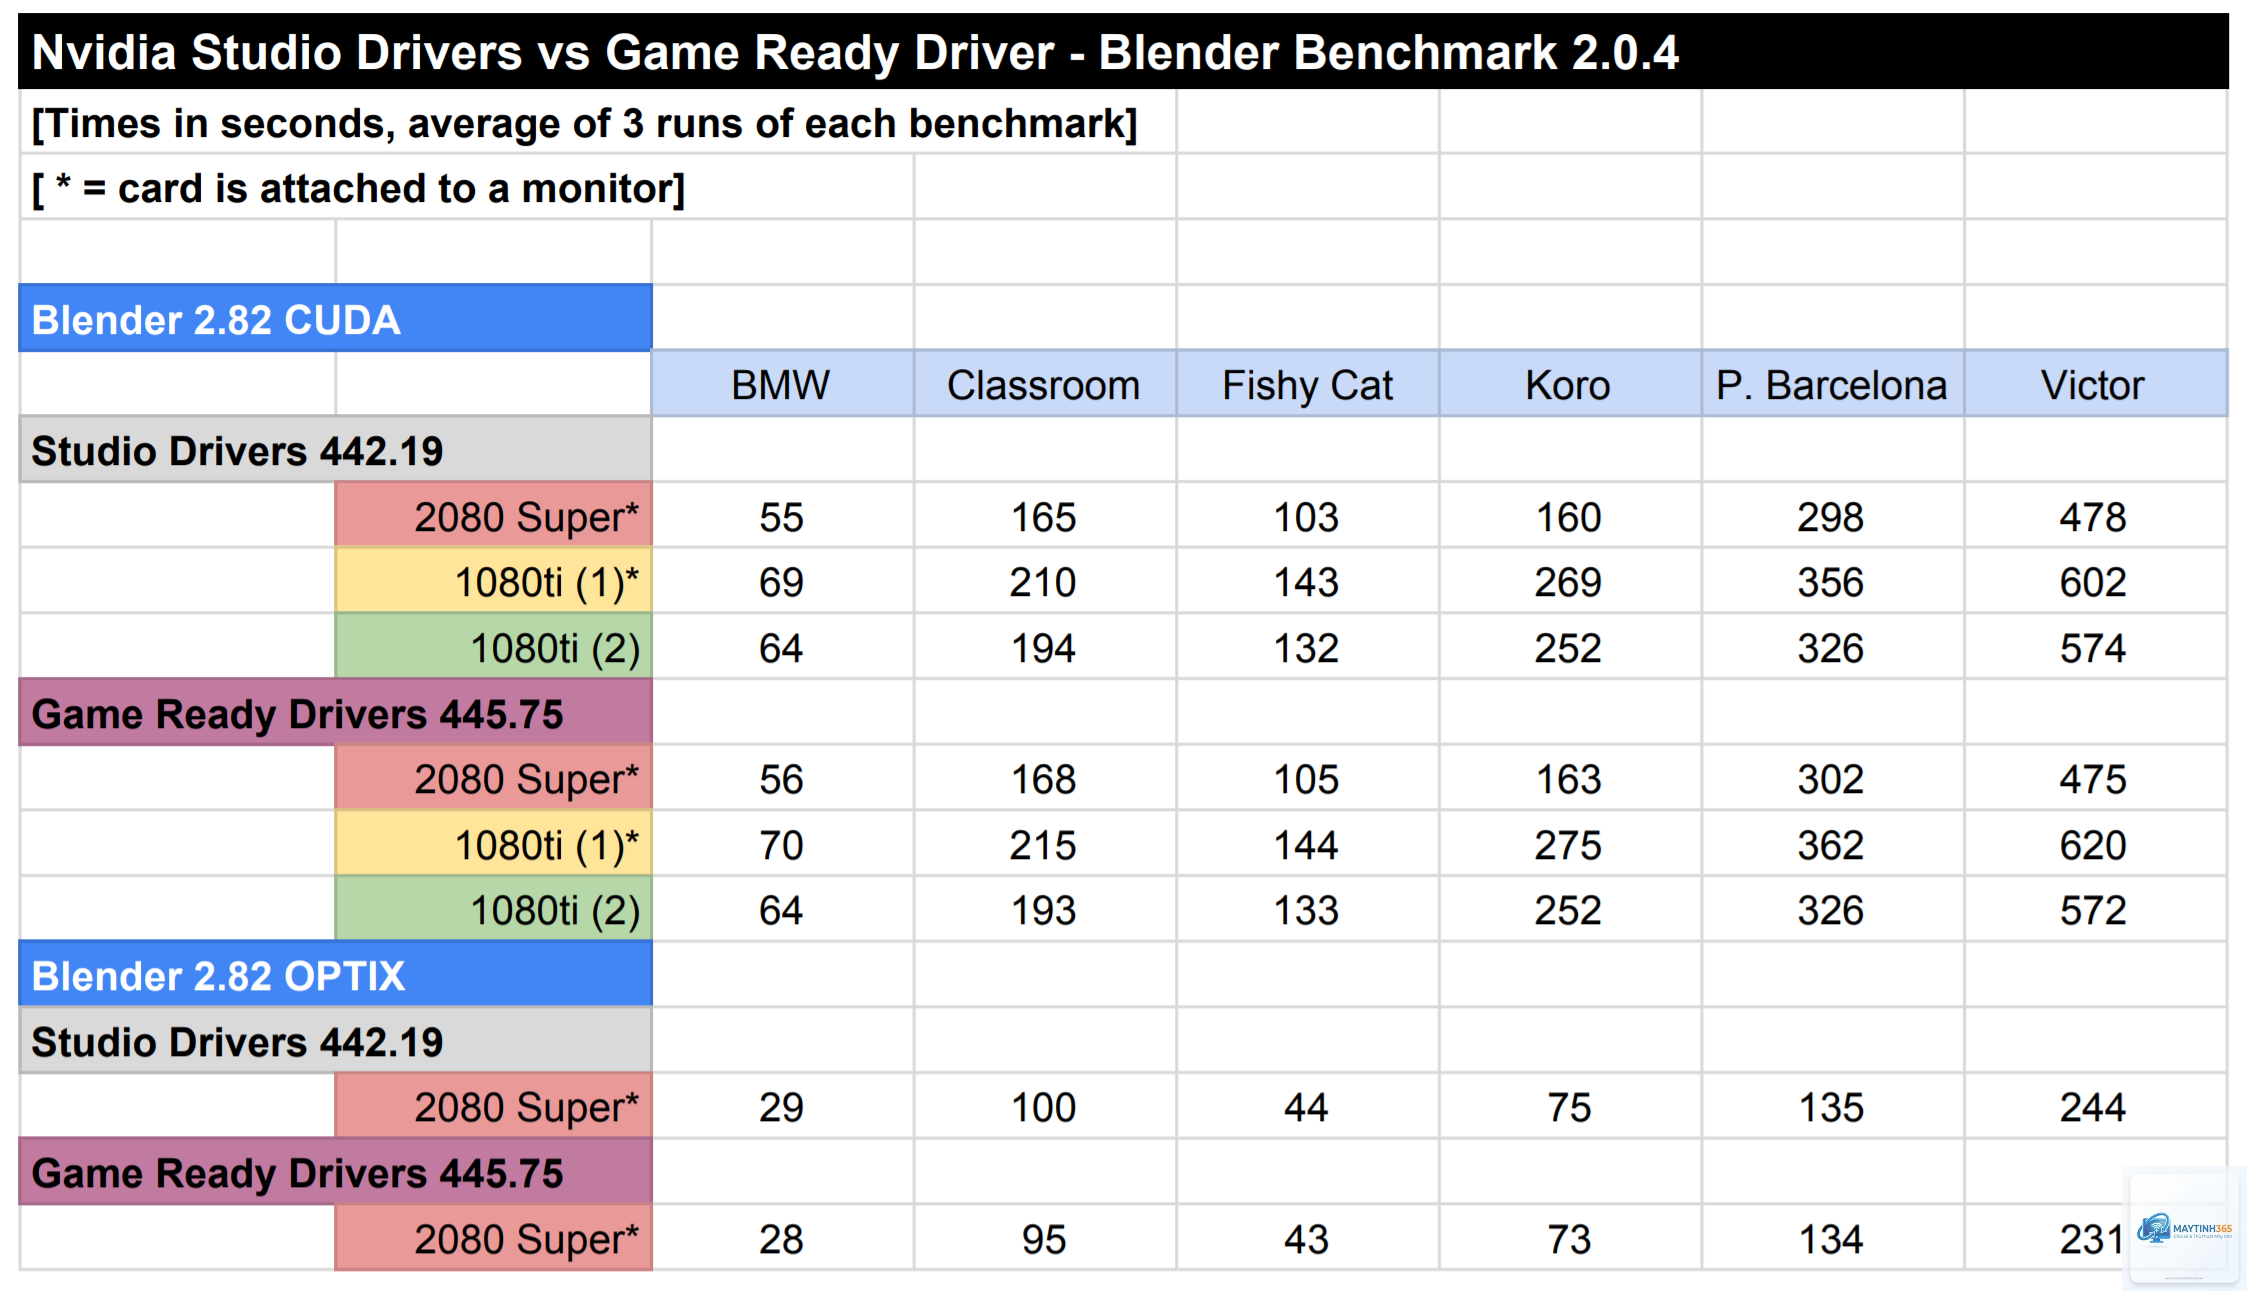Select OPTIX Koro value 73

point(1569,1239)
